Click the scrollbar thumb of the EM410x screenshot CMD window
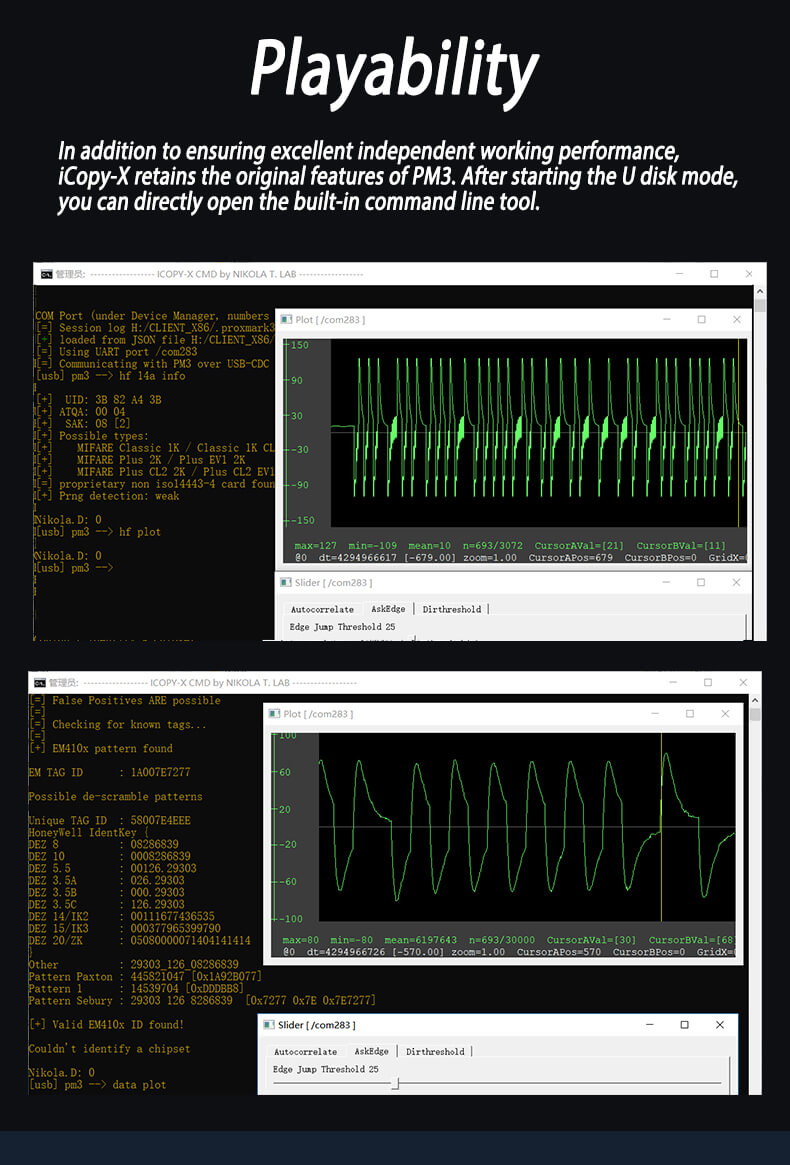Screen dimensions: 790x1165 755,714
